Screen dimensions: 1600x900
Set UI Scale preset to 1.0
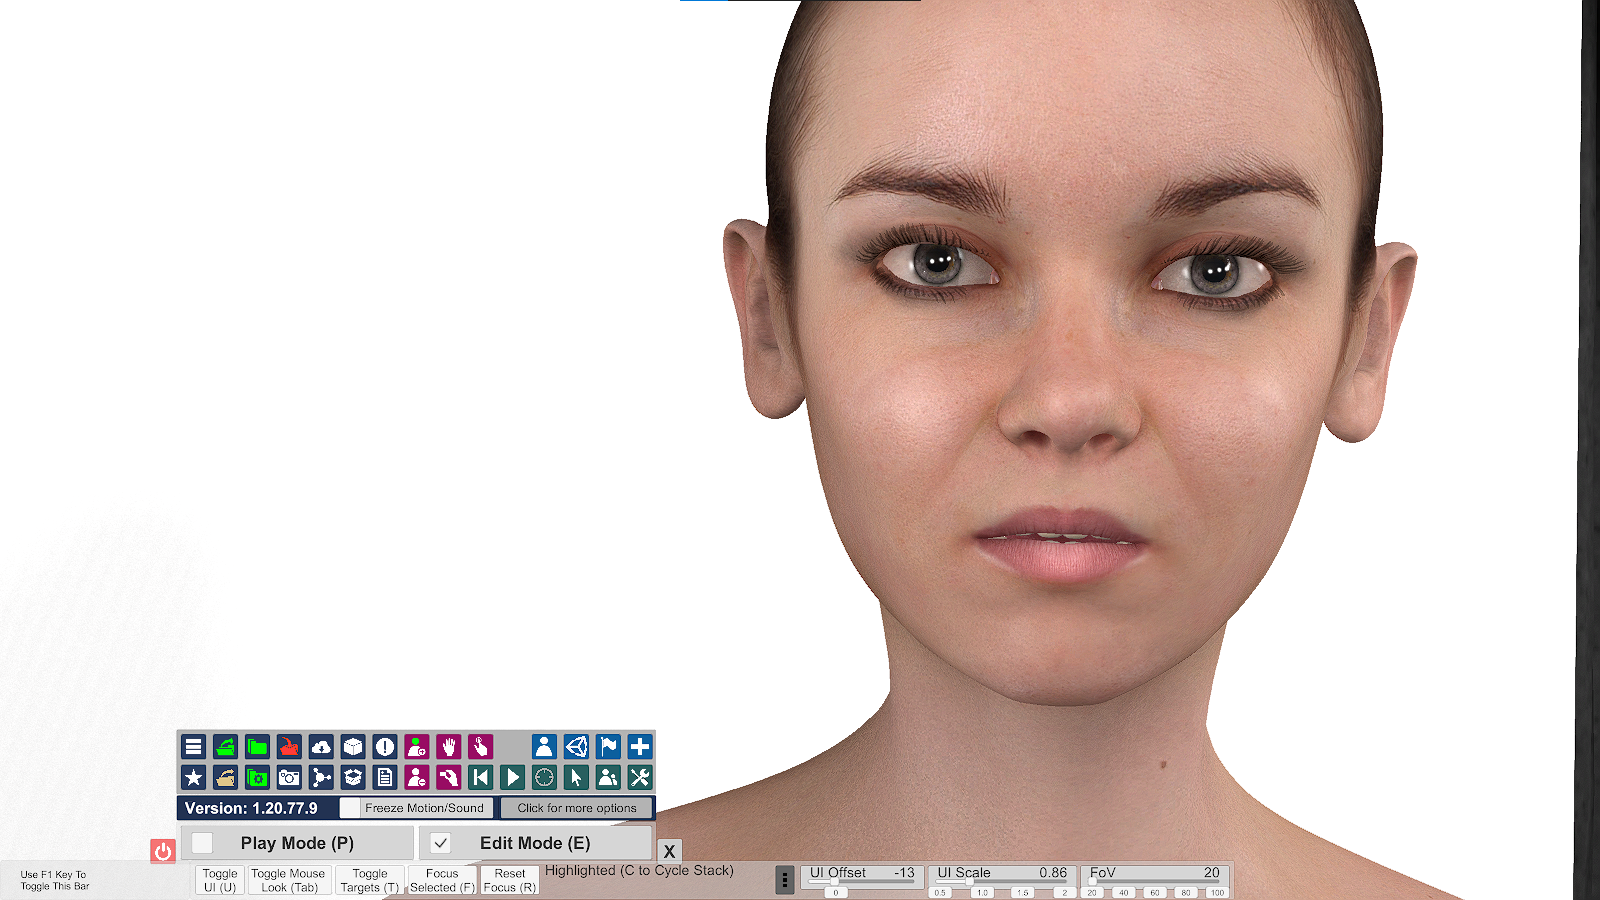tap(982, 893)
